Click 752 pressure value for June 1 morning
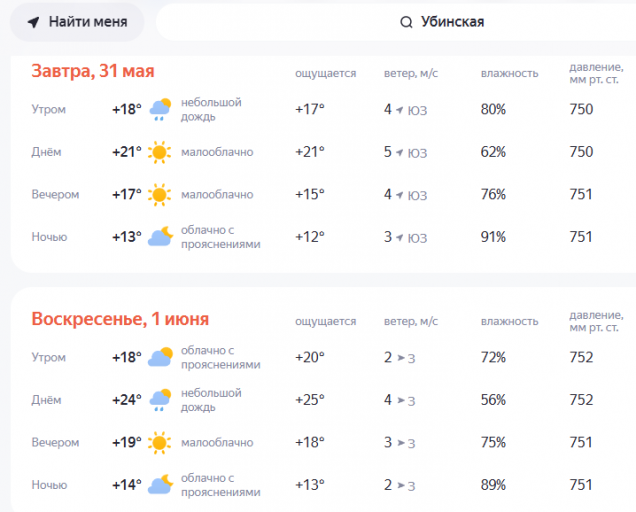 click(x=581, y=357)
